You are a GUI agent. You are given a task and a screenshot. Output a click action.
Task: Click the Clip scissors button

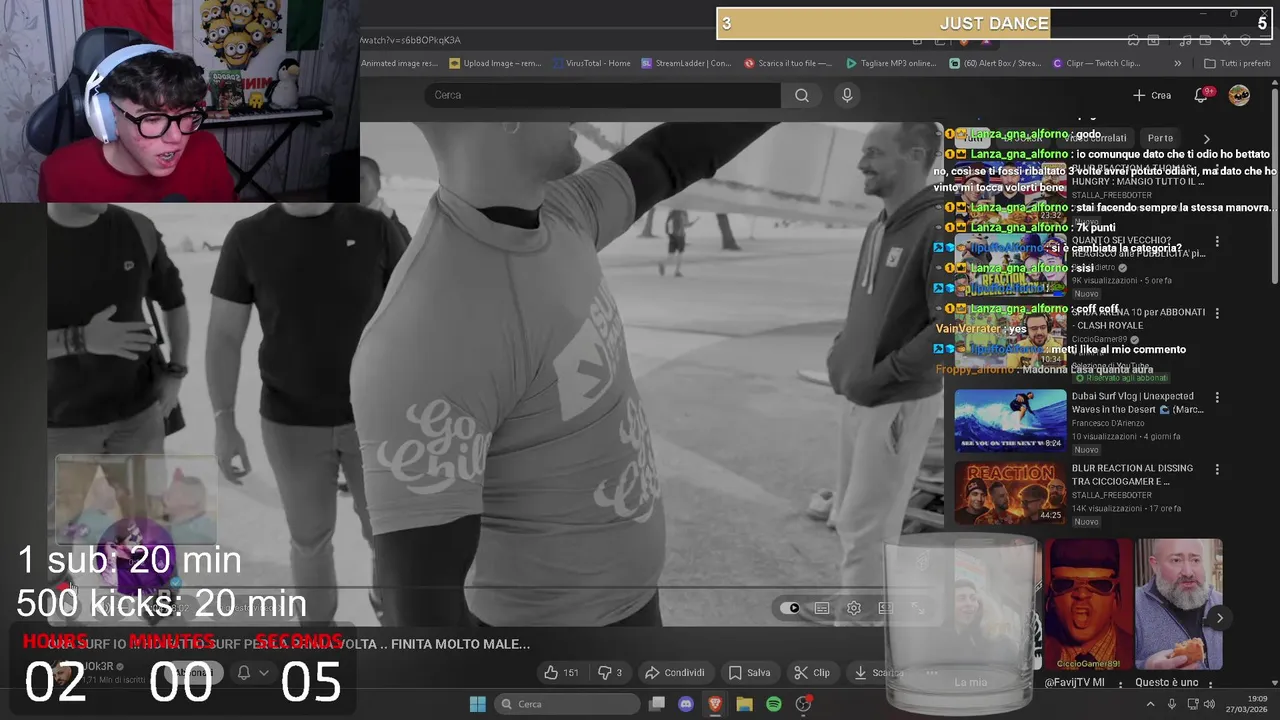(x=812, y=673)
